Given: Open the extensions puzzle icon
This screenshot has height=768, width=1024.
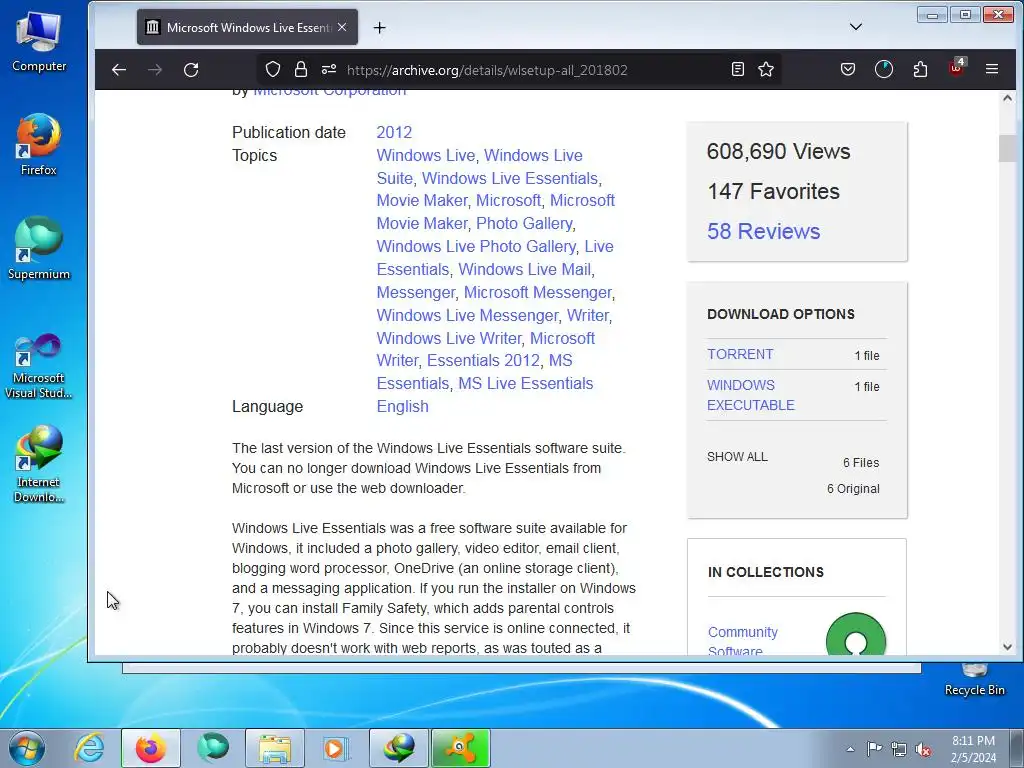Looking at the screenshot, I should pos(920,69).
